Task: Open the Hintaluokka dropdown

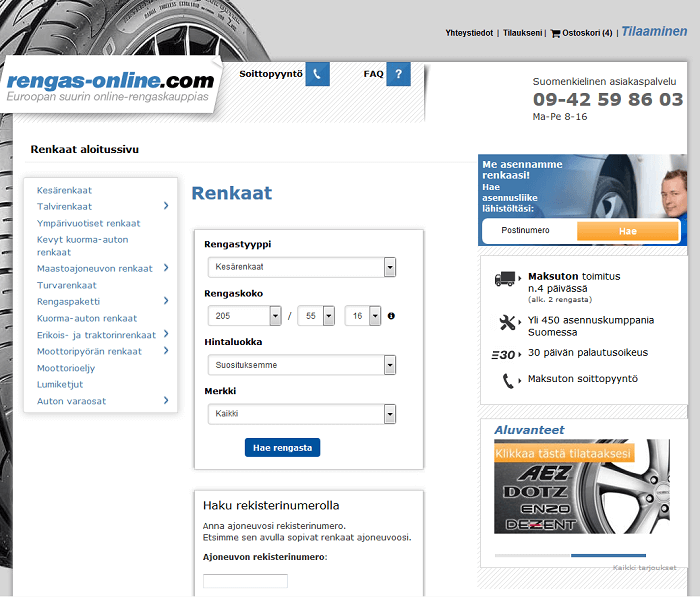Action: [x=302, y=365]
